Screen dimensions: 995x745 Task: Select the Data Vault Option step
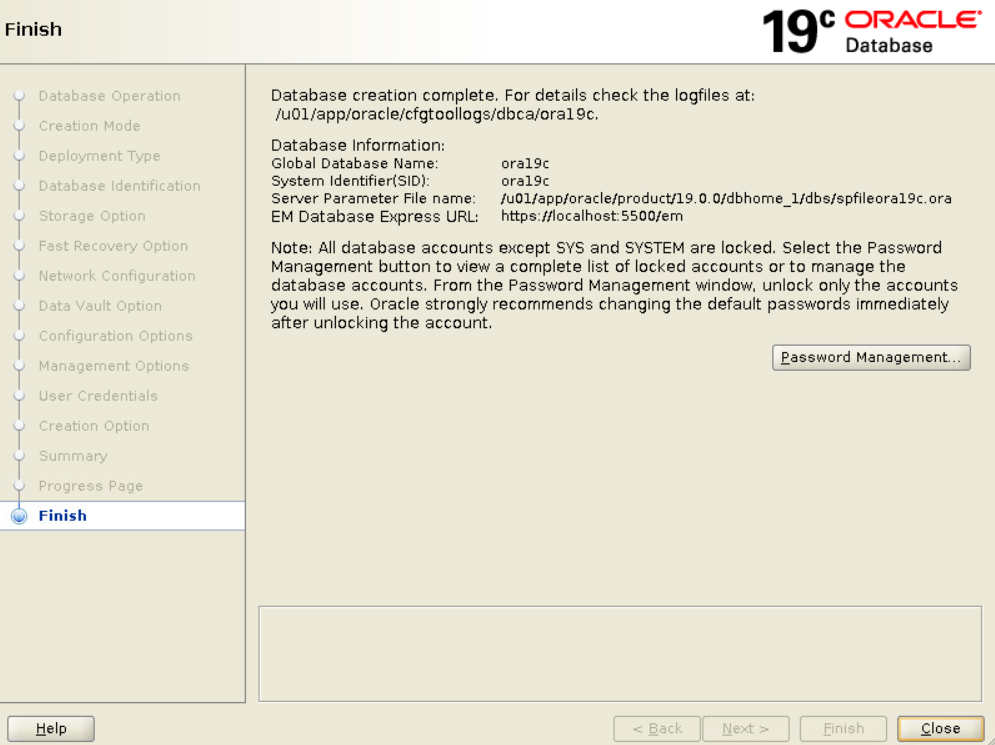tap(100, 306)
